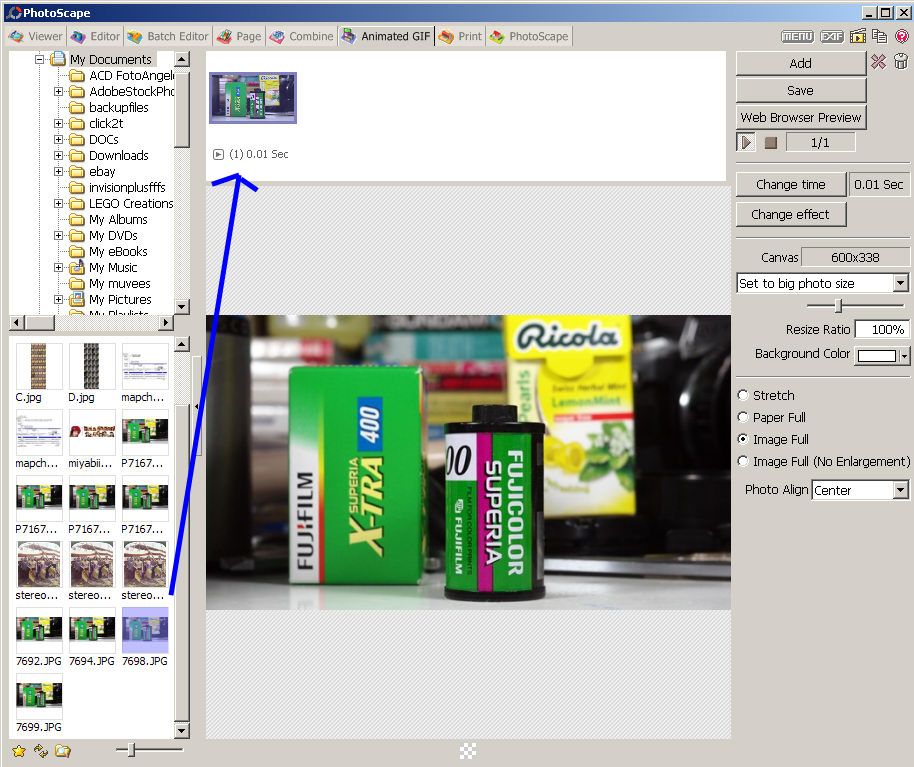Click the file list scroll down arrow
Viewport: 914px width, 767px height.
coord(182,730)
